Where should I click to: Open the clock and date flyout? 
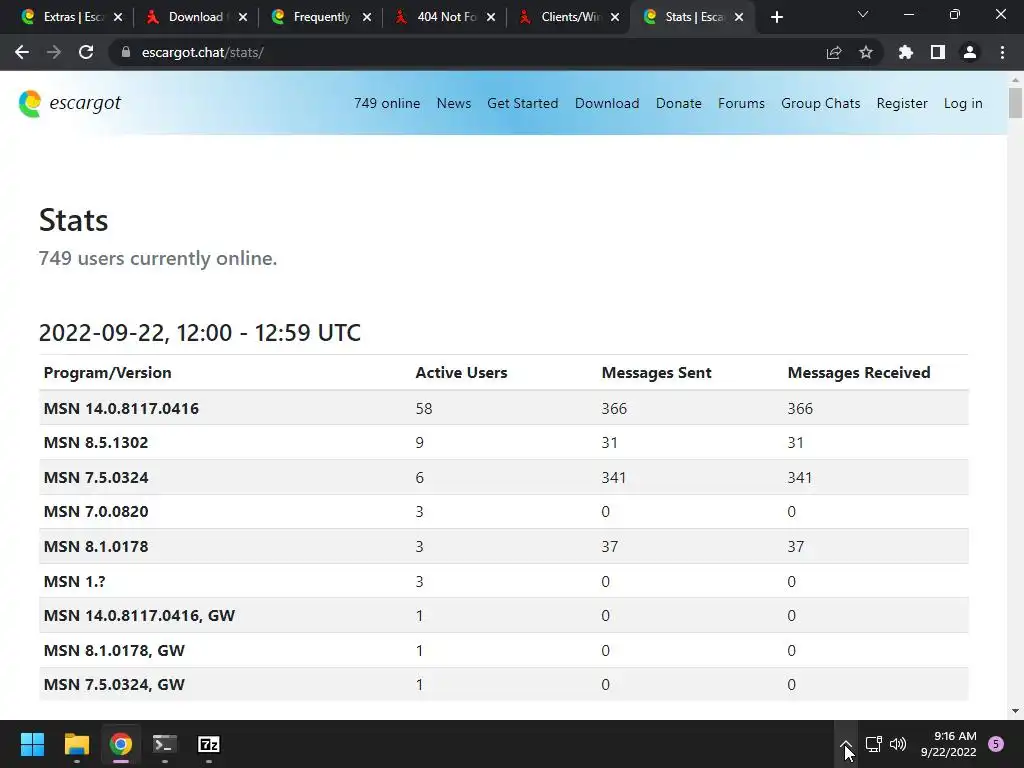tap(949, 744)
